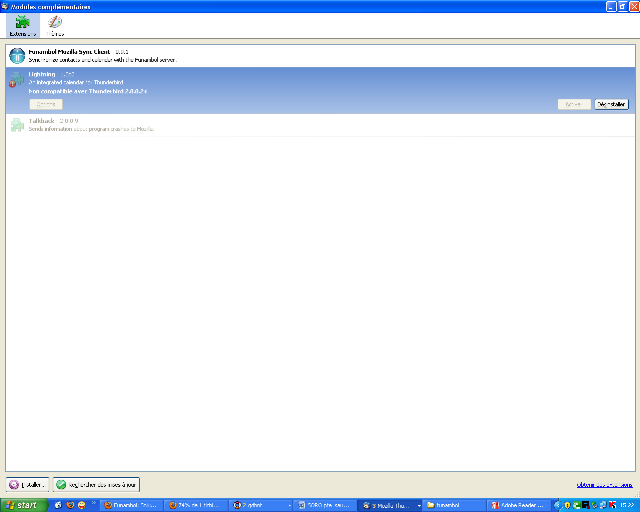Image resolution: width=640 pixels, height=512 pixels.
Task: Click the smiley face quick launch icon
Action: coord(82,505)
